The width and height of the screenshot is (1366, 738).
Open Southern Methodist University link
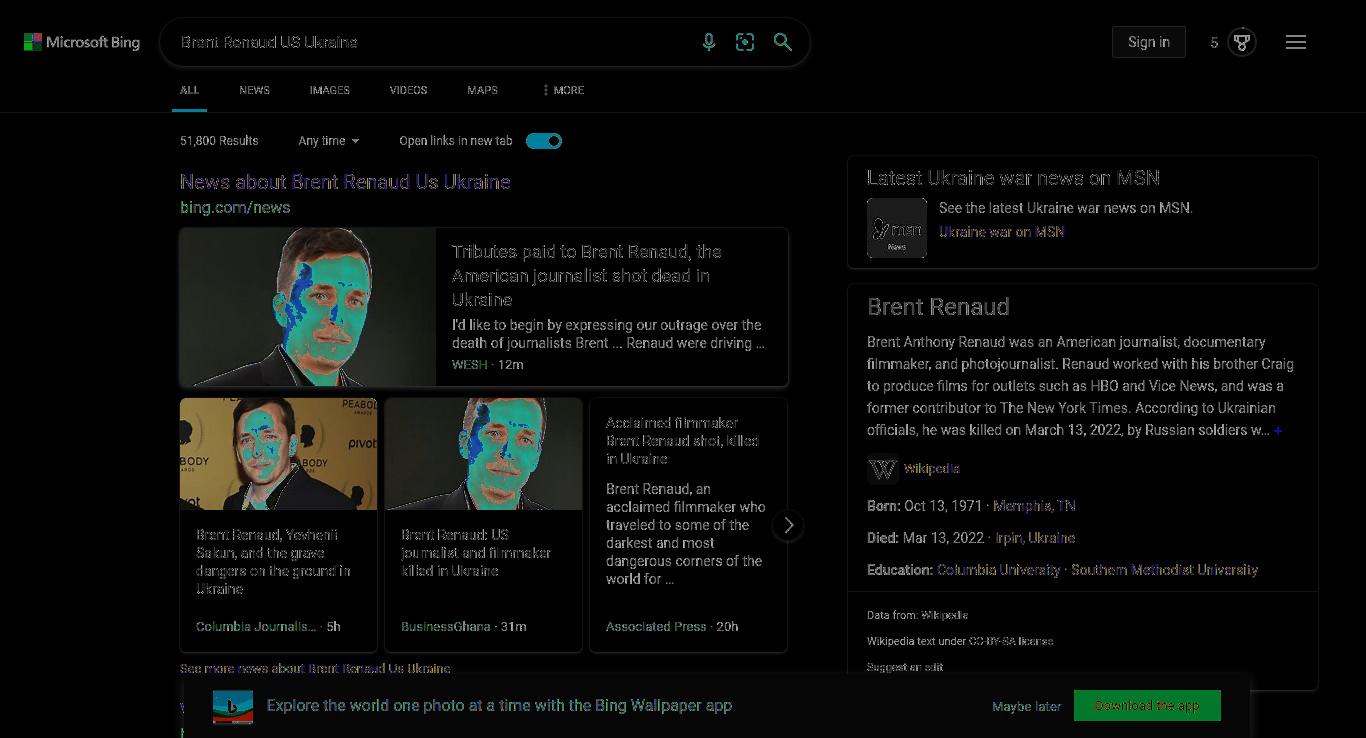[x=1165, y=570]
